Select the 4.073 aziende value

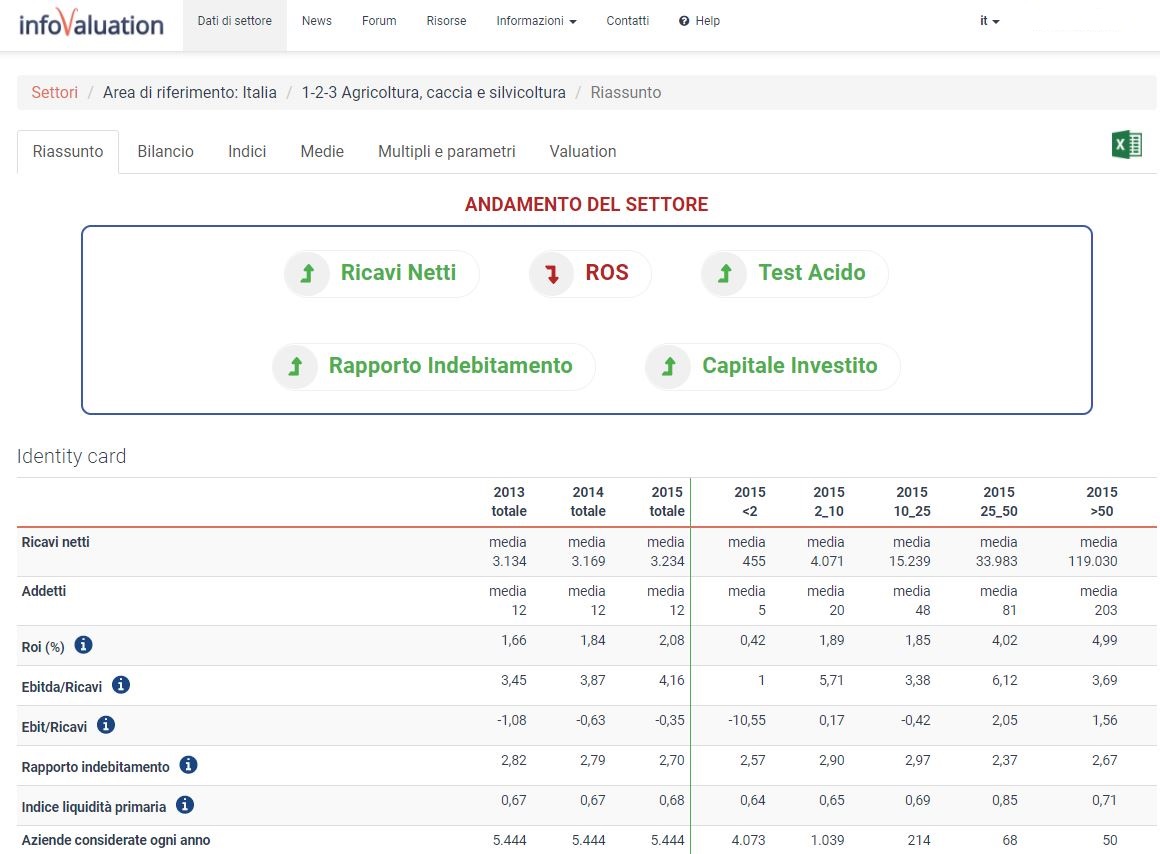748,840
